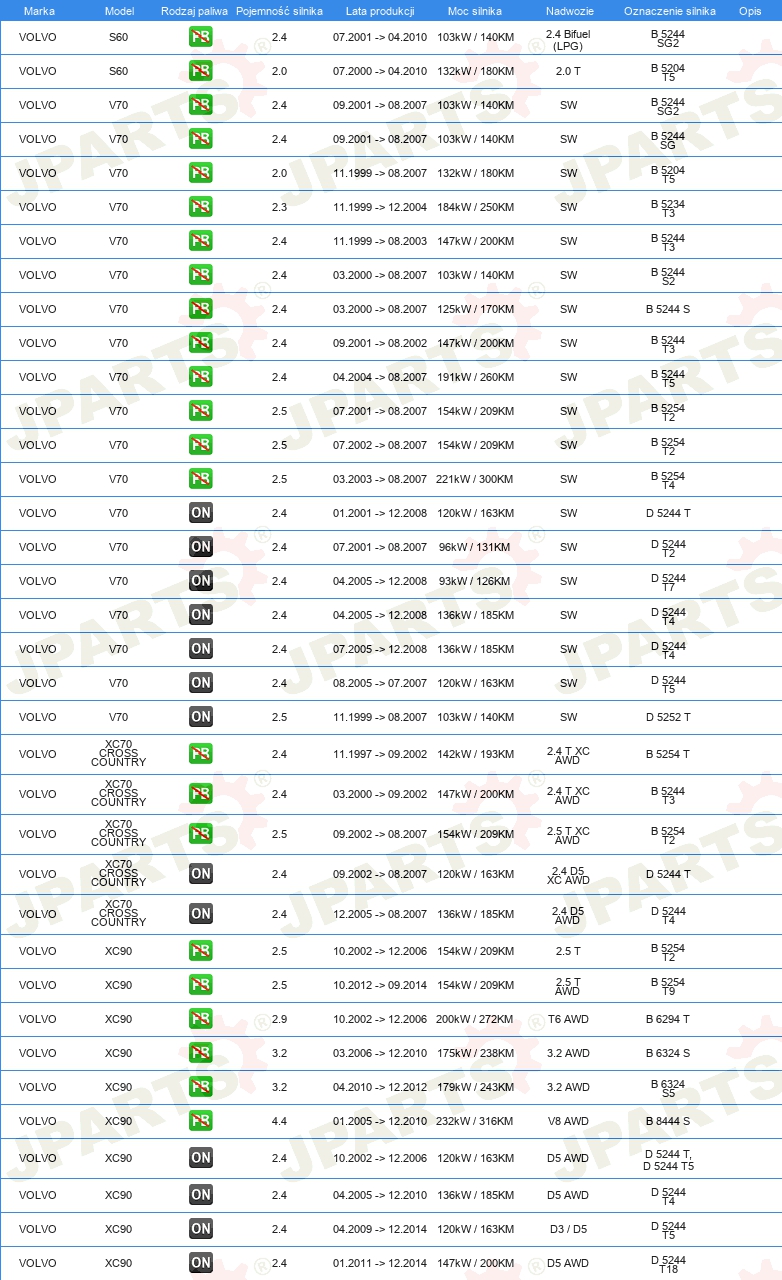782x1280 pixels.
Task: Click the Moc silnika column header
Action: pos(475,10)
